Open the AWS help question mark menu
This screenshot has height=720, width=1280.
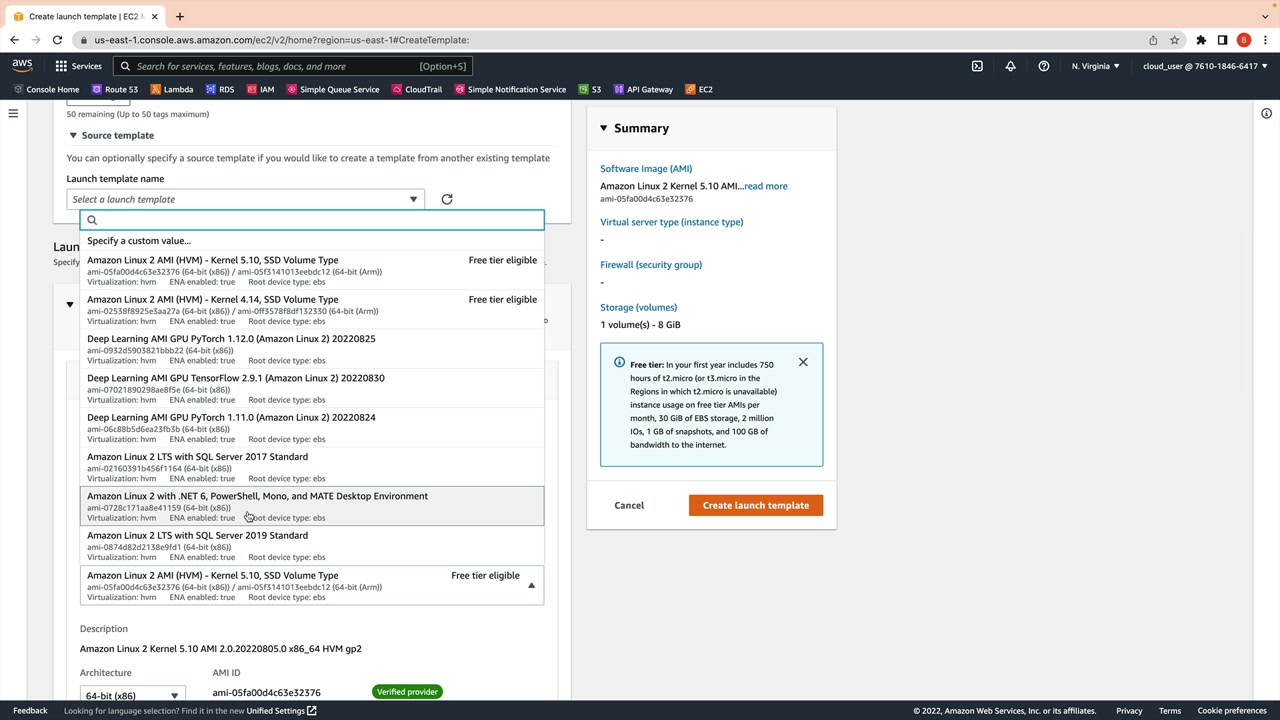point(1044,66)
